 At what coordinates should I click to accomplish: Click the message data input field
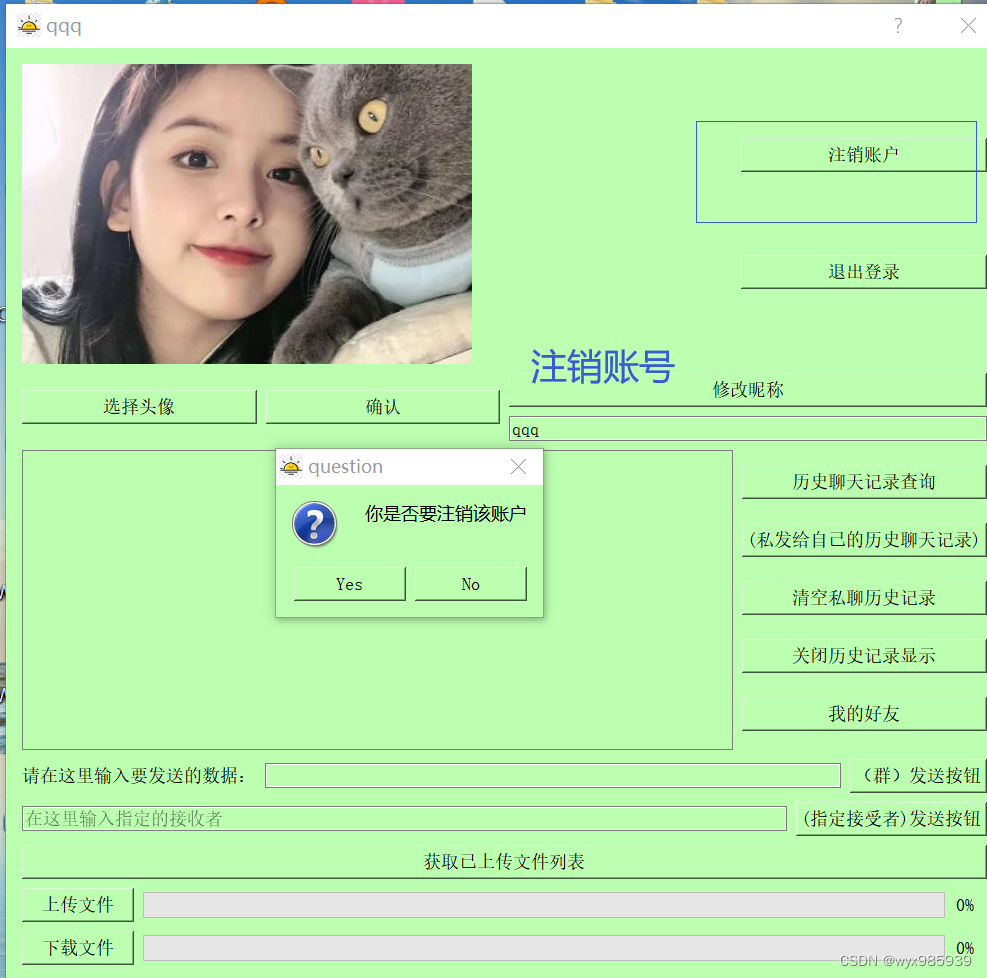coord(553,775)
